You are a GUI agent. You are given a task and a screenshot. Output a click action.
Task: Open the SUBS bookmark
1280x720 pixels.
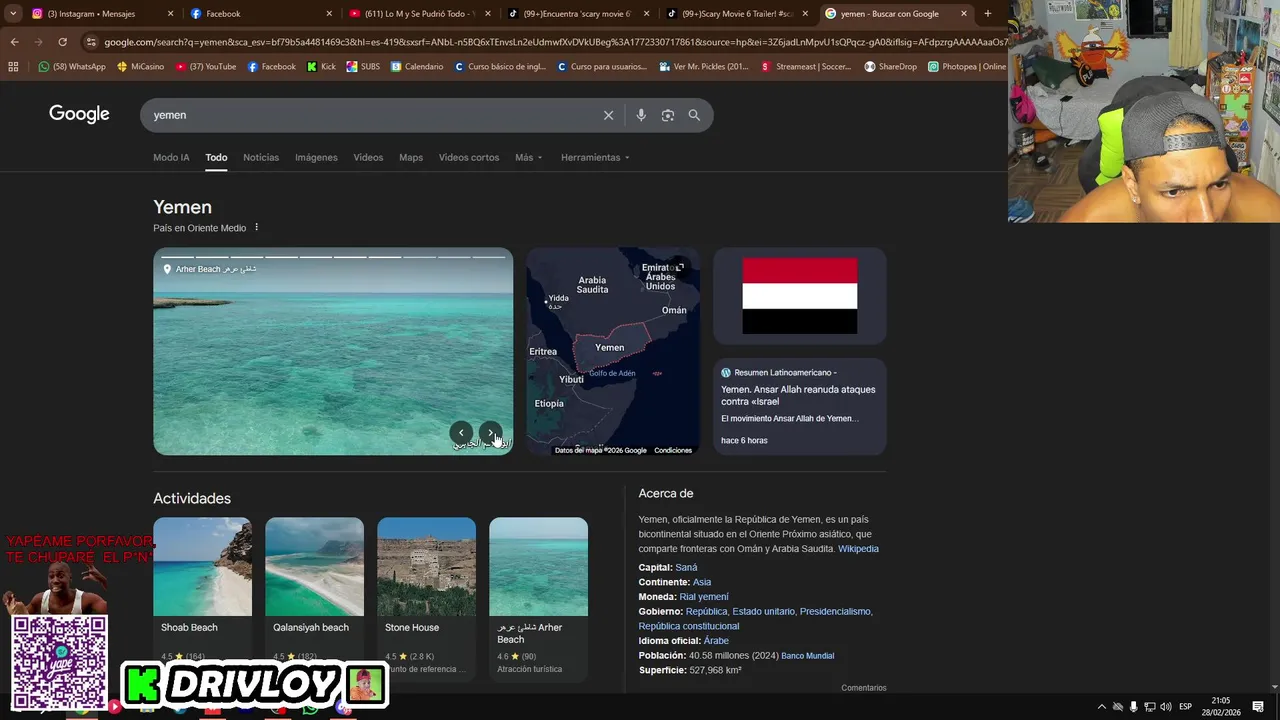(363, 67)
